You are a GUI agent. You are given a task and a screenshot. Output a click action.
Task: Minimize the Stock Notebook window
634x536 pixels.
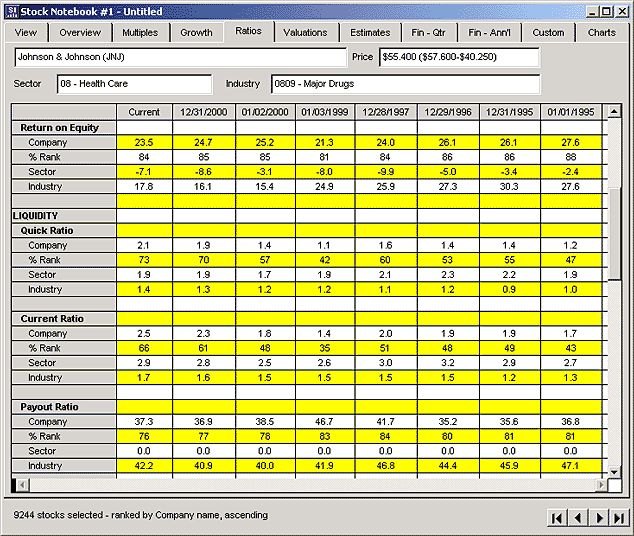tap(592, 11)
